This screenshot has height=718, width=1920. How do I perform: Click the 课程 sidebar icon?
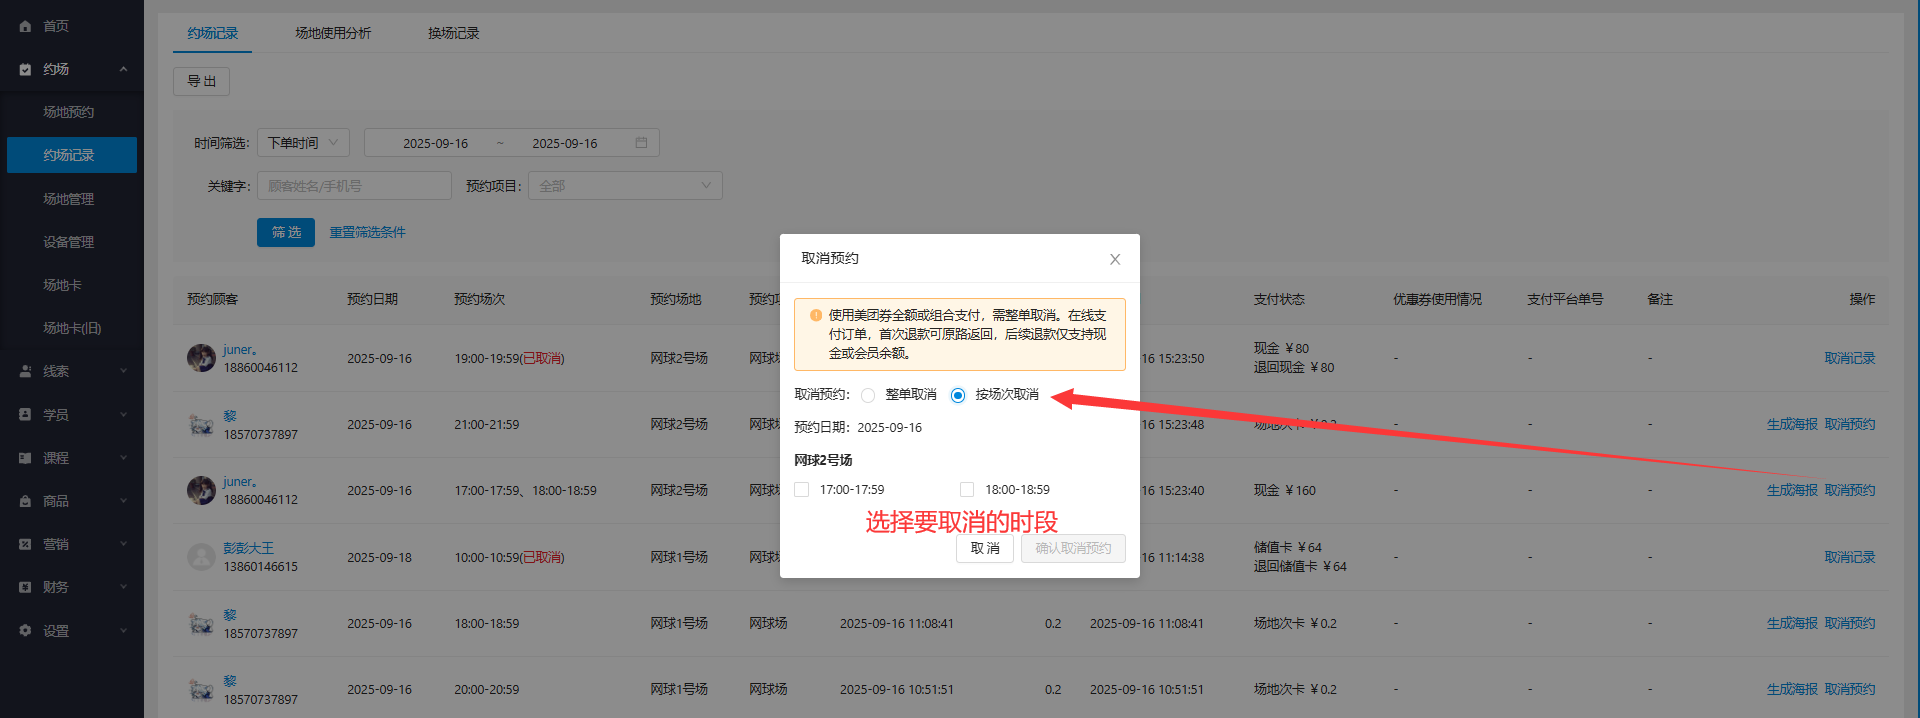[25, 458]
